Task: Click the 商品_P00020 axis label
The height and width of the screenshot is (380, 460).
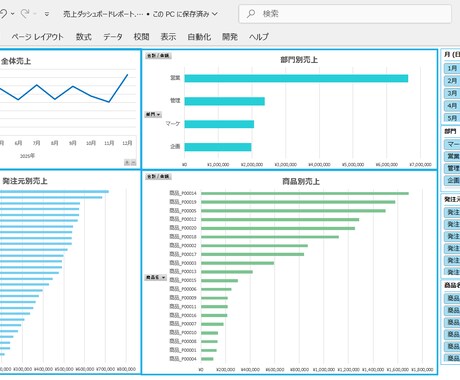Action: click(183, 228)
